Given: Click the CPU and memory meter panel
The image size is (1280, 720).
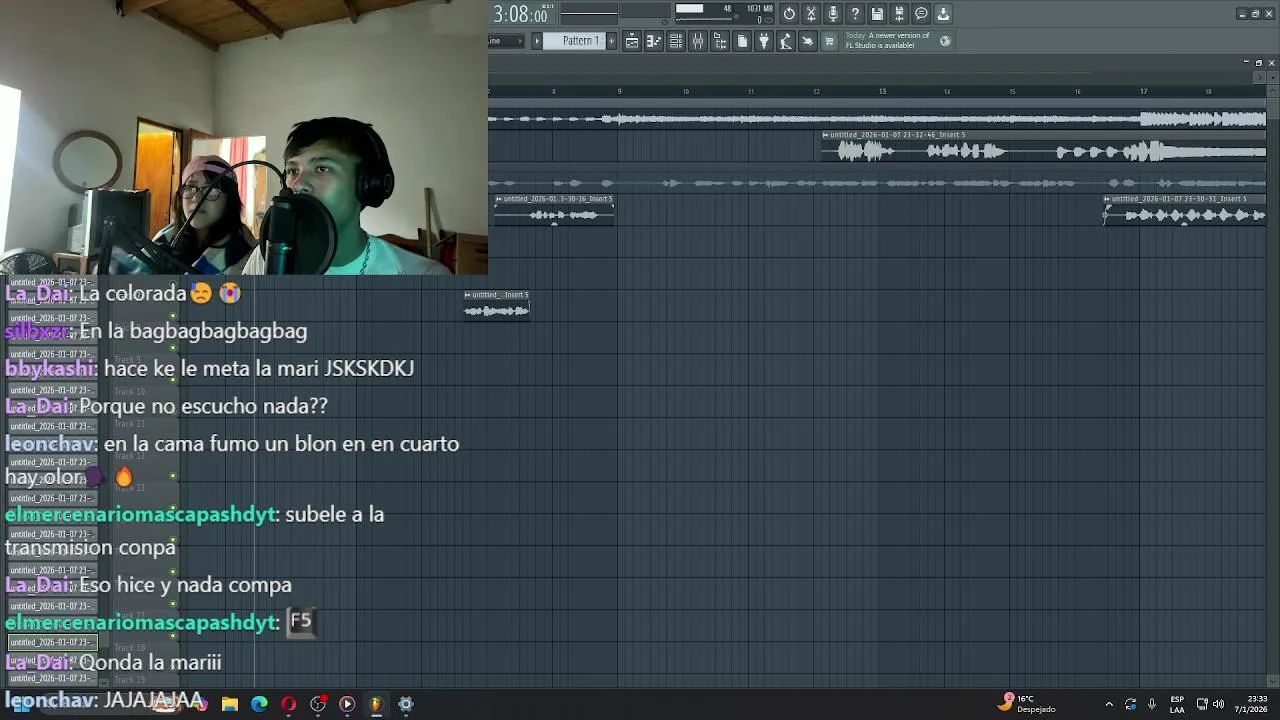Looking at the screenshot, I should coord(724,14).
